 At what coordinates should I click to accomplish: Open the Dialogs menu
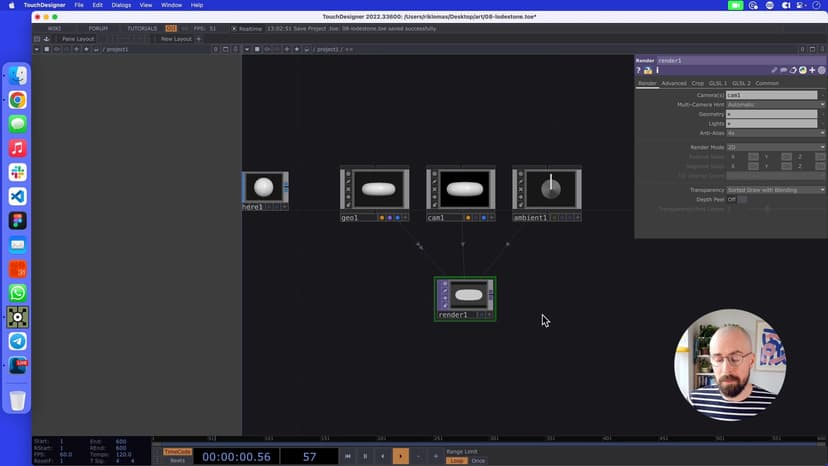click(x=121, y=5)
